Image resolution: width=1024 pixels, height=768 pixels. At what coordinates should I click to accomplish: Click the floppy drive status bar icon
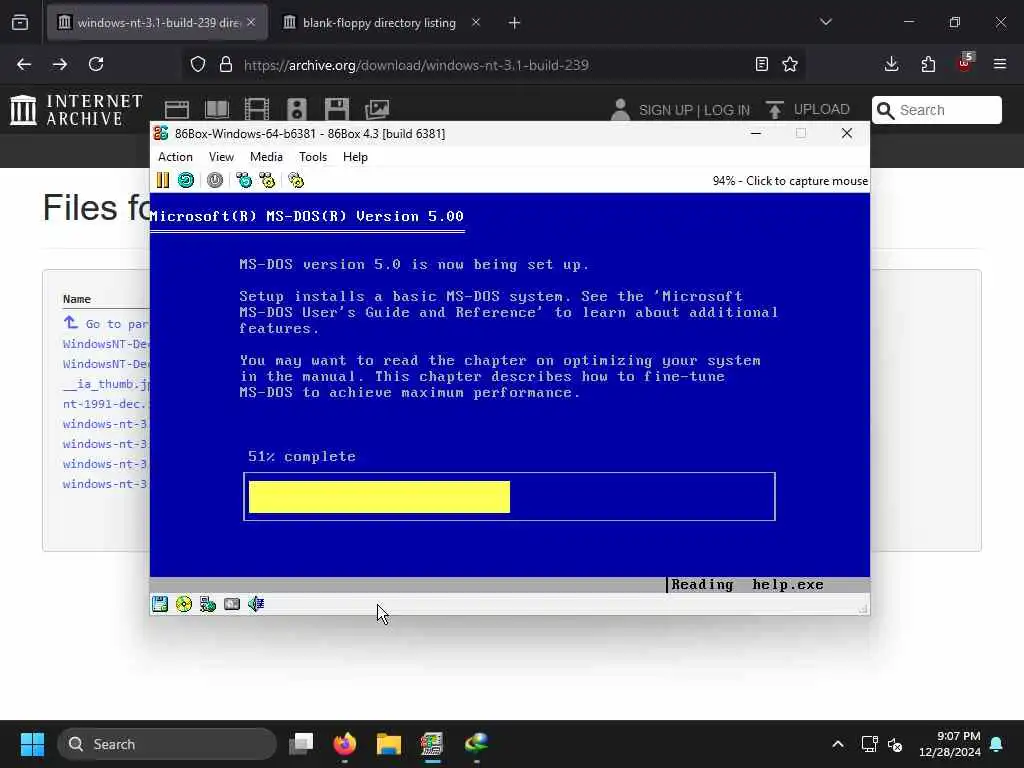160,604
